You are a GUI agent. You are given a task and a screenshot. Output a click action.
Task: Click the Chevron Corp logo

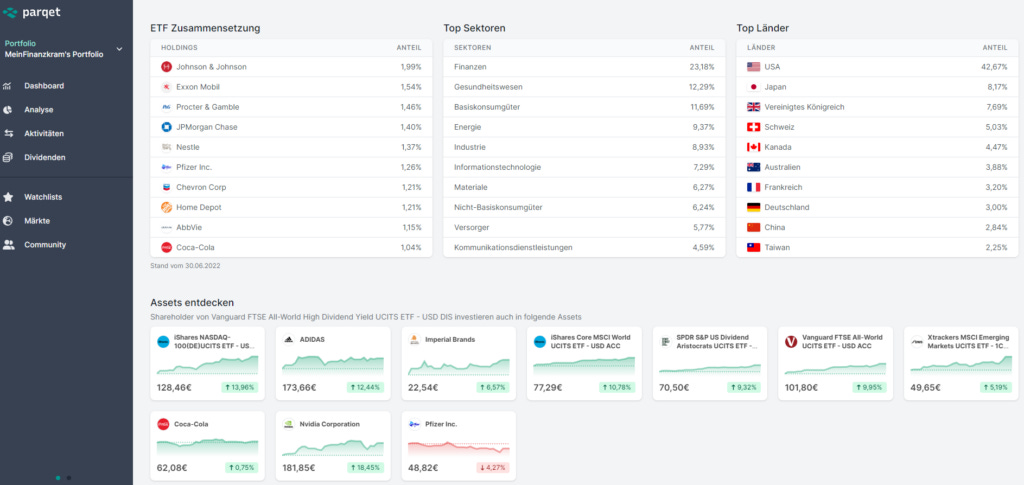(x=166, y=187)
